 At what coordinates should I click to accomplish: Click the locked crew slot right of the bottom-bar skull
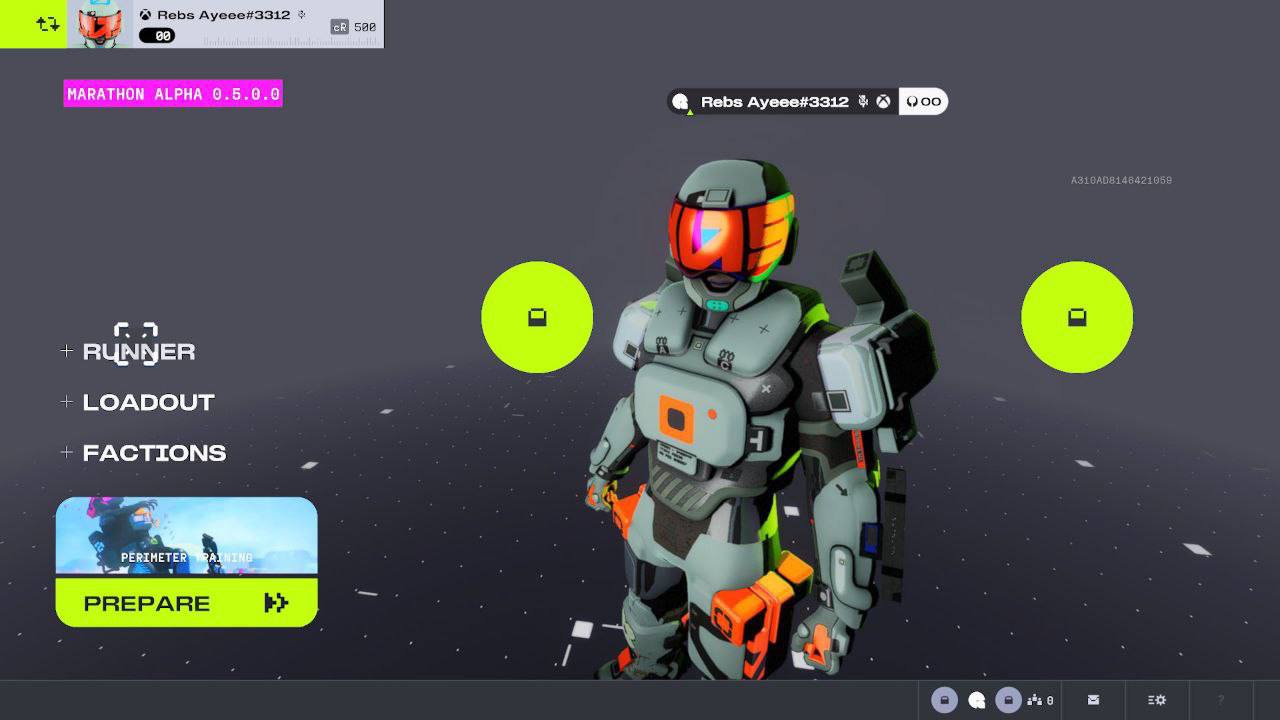click(1008, 700)
